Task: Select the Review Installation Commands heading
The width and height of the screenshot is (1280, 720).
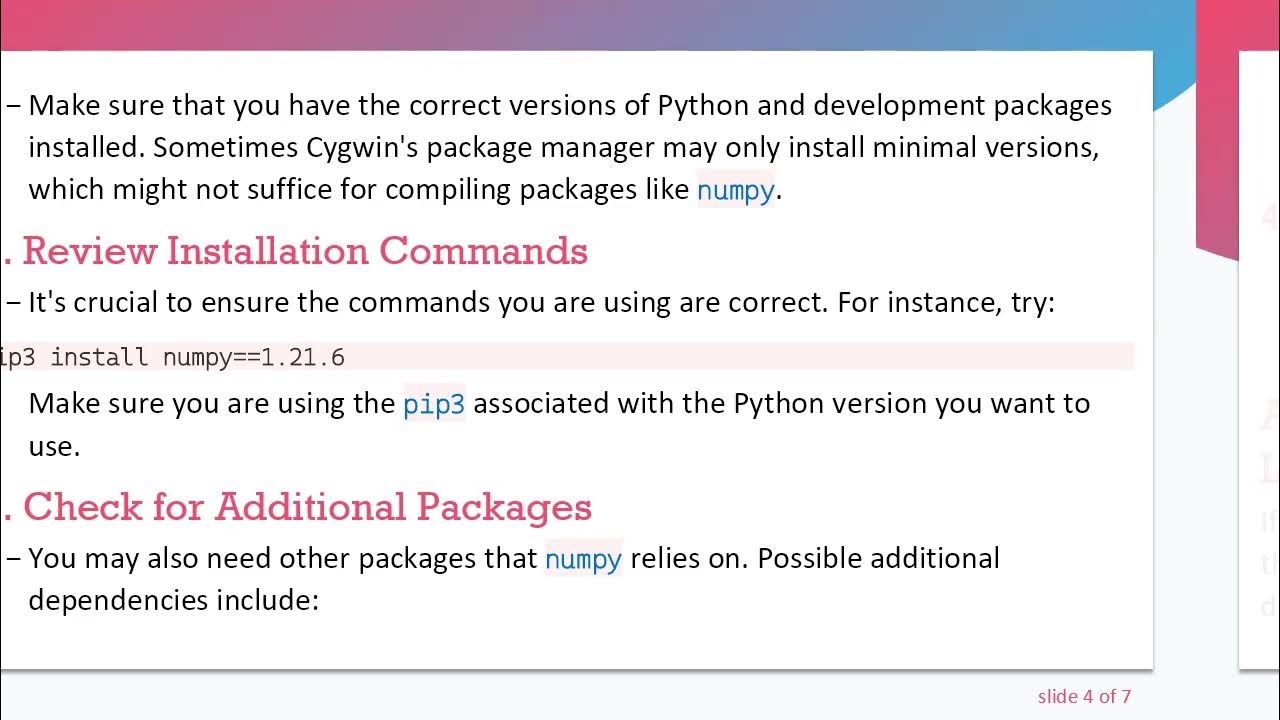Action: pos(304,251)
